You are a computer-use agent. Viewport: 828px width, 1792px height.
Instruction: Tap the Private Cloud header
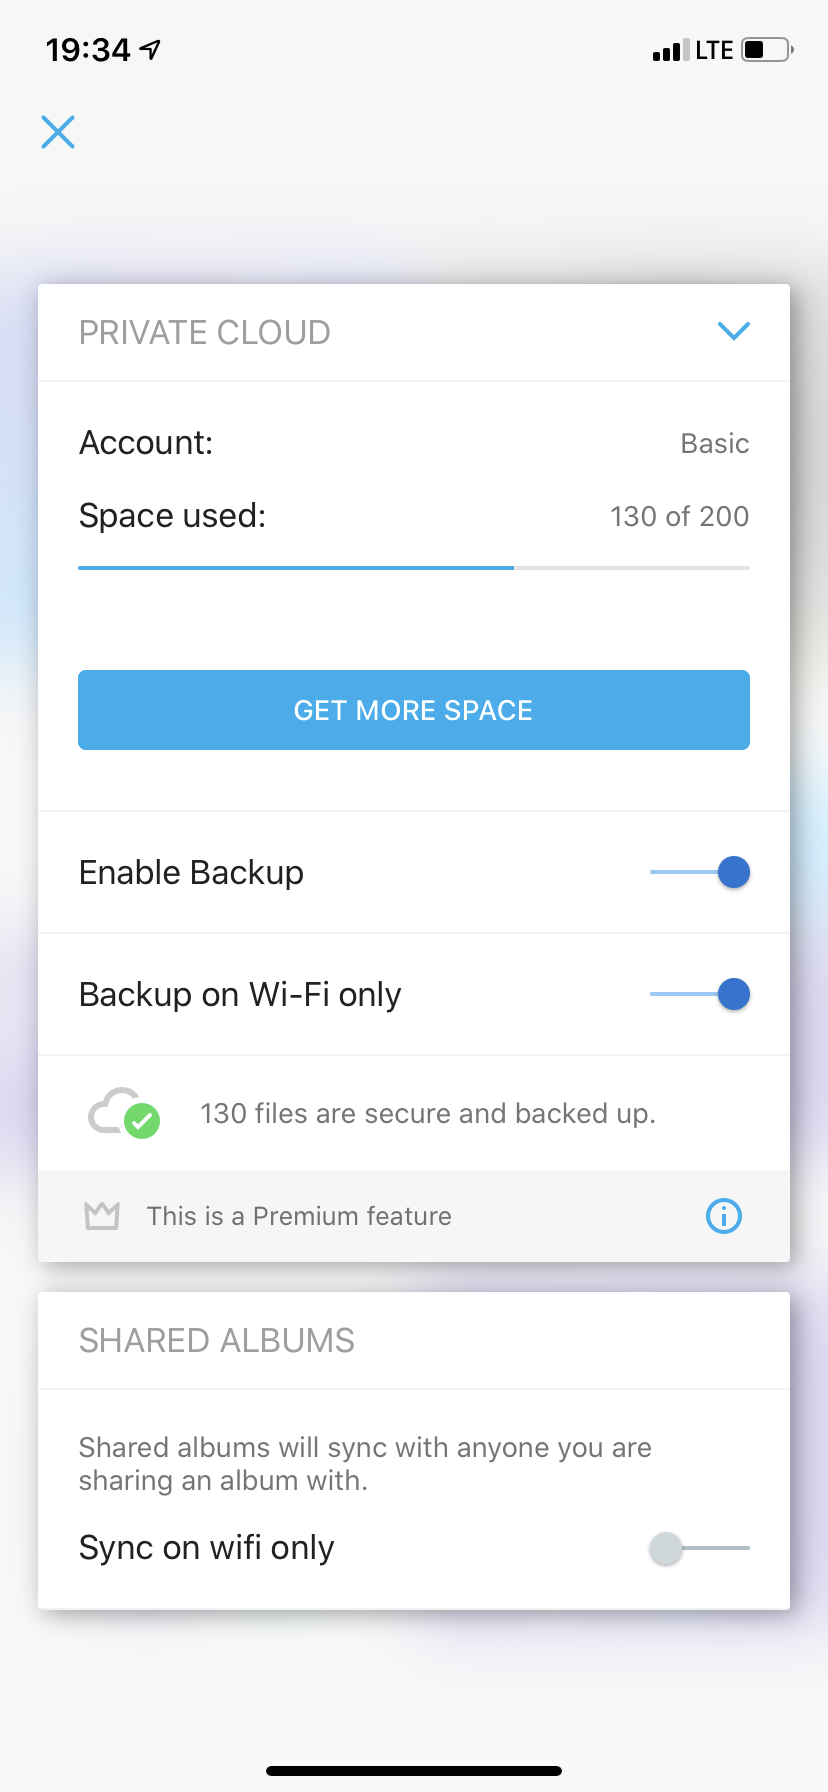pos(414,332)
